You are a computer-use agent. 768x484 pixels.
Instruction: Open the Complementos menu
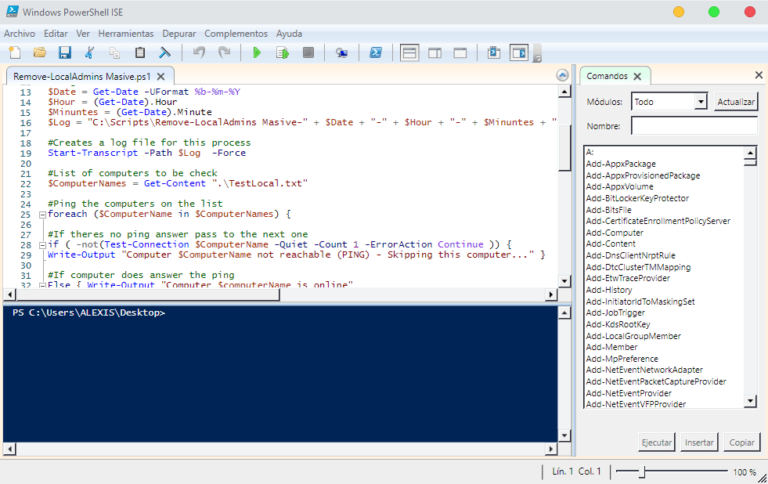click(x=236, y=34)
